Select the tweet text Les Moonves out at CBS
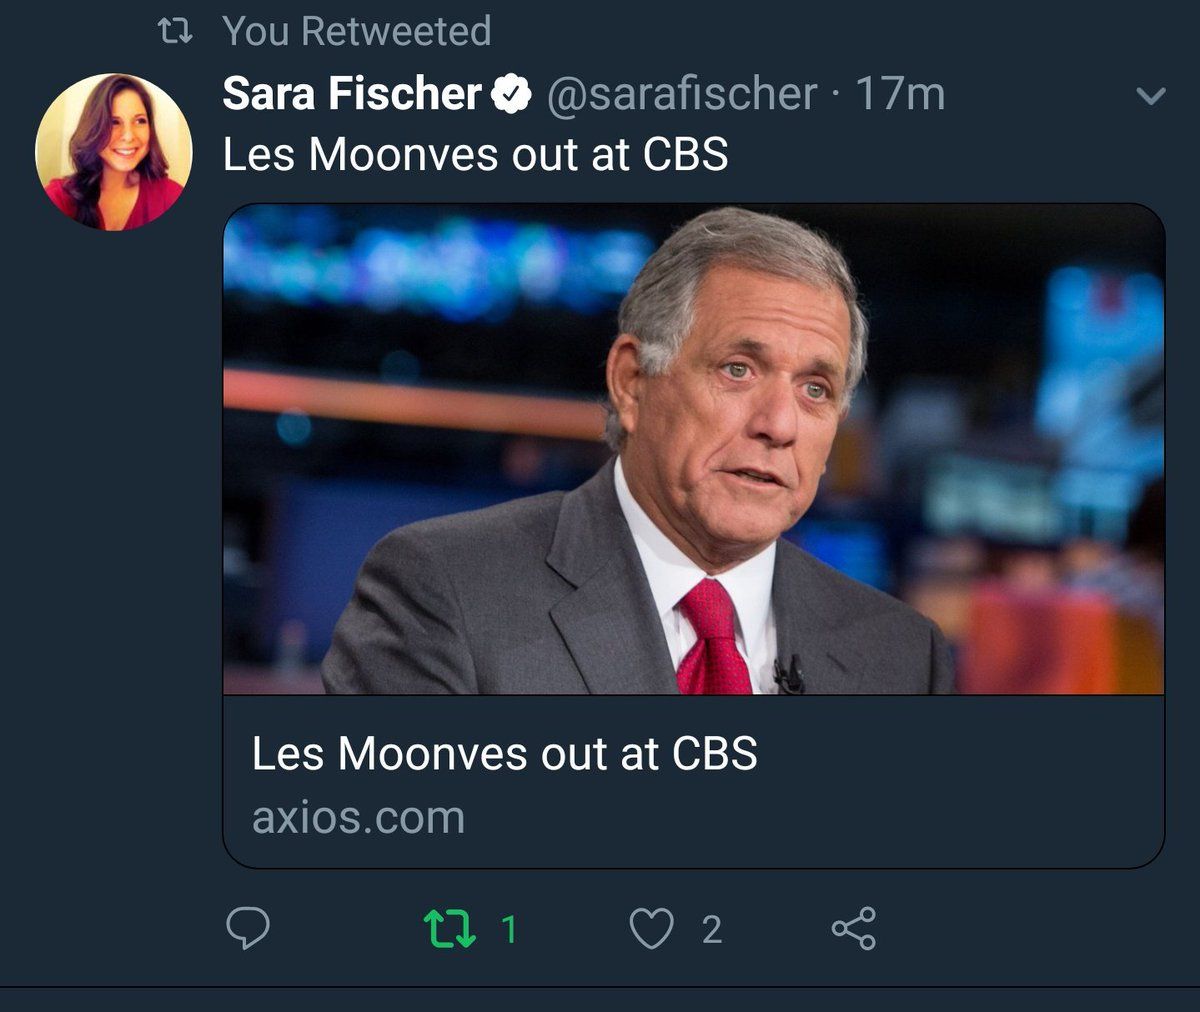 [x=476, y=155]
